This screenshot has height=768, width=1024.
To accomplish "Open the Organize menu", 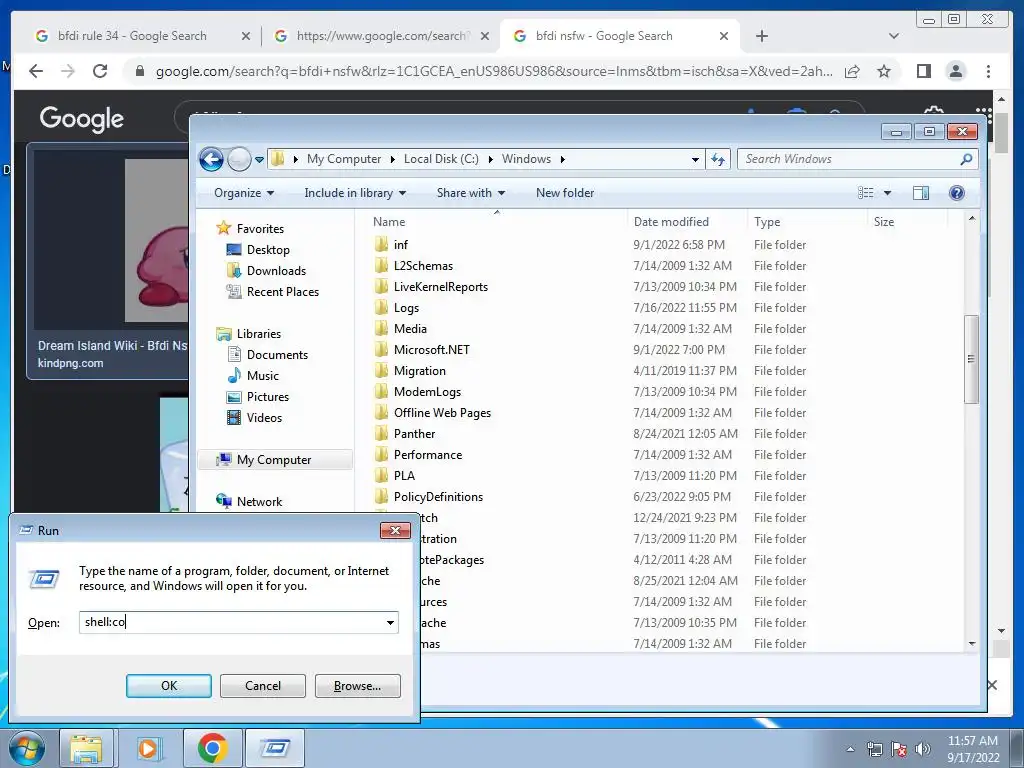I will (244, 193).
